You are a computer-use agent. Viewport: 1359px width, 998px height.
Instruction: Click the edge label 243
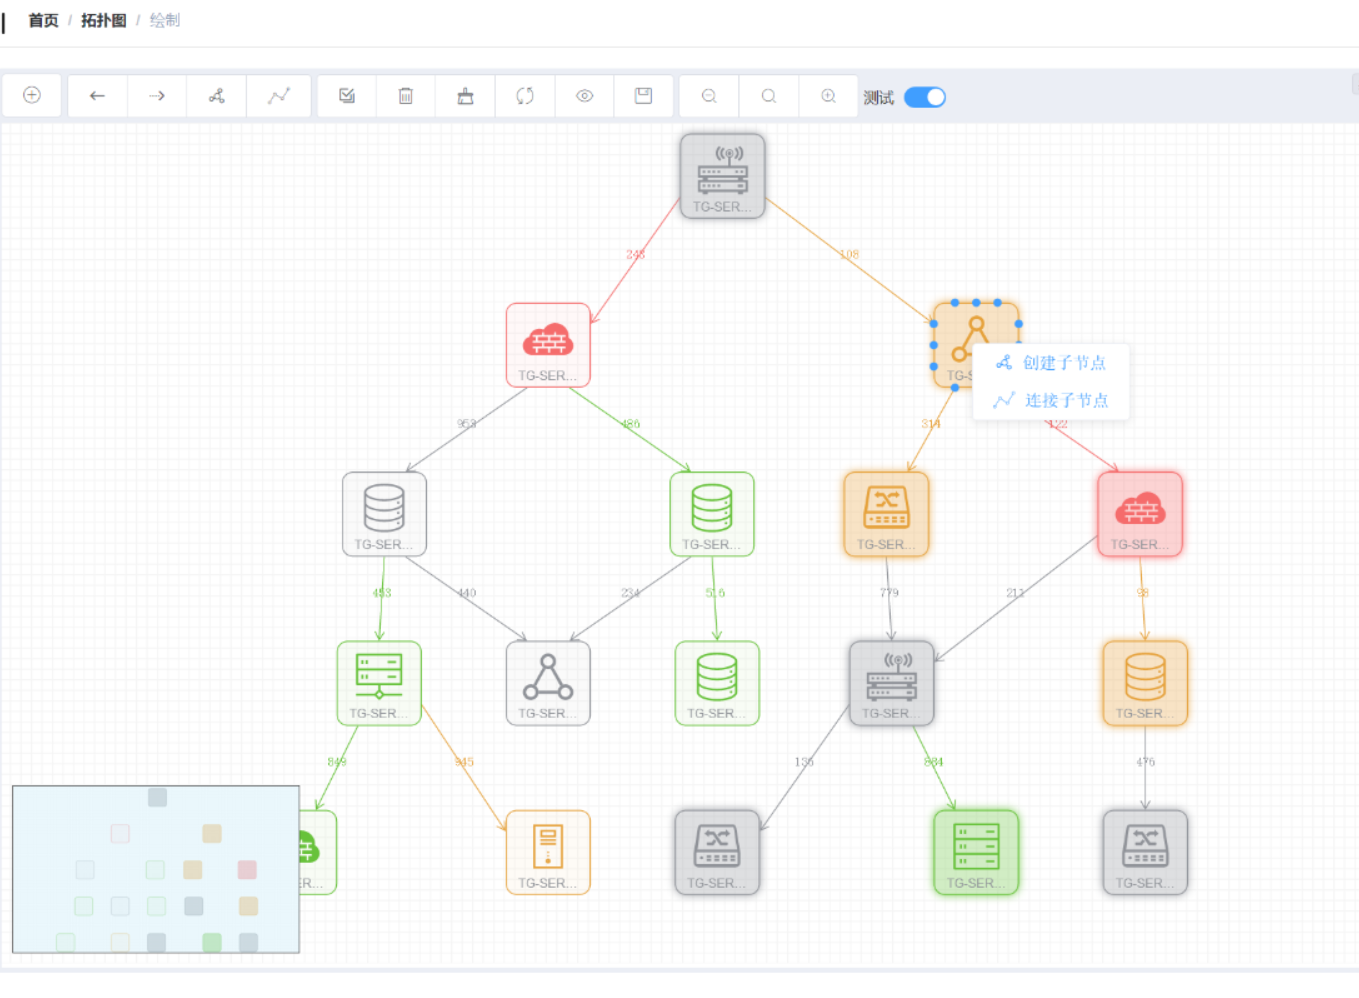[635, 255]
